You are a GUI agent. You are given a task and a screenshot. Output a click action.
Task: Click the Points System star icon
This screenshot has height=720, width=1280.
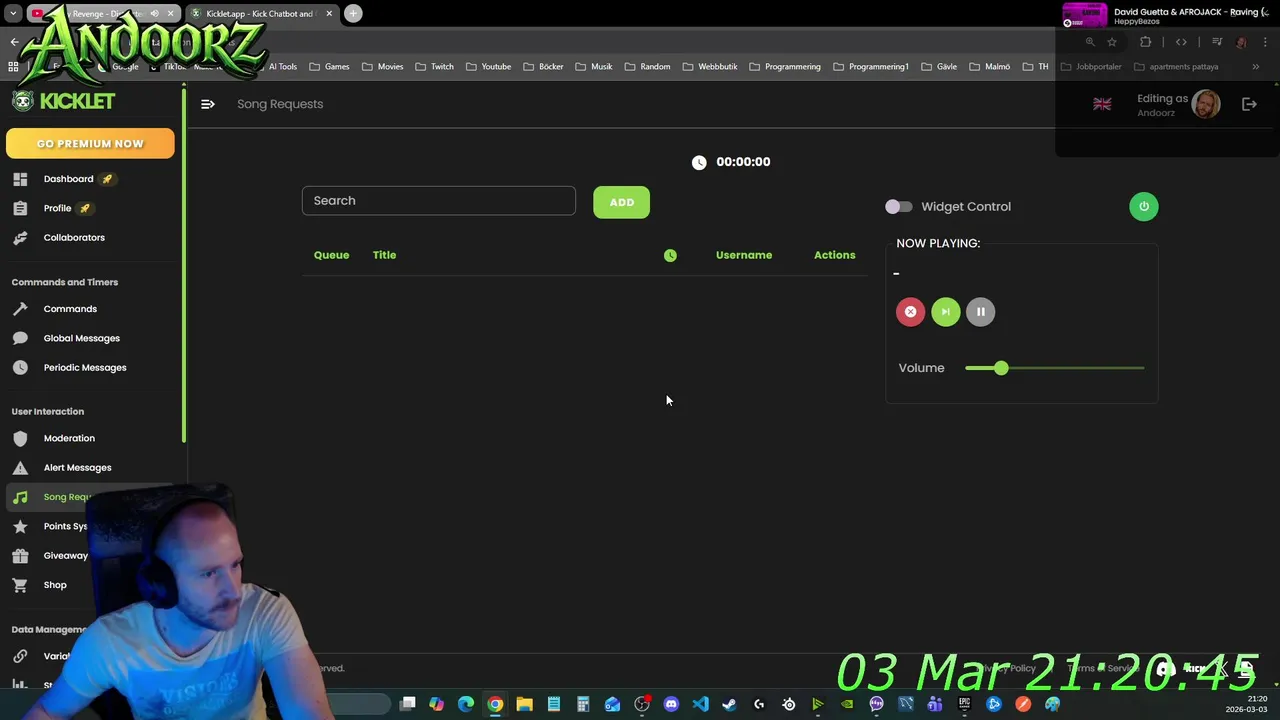coord(20,526)
